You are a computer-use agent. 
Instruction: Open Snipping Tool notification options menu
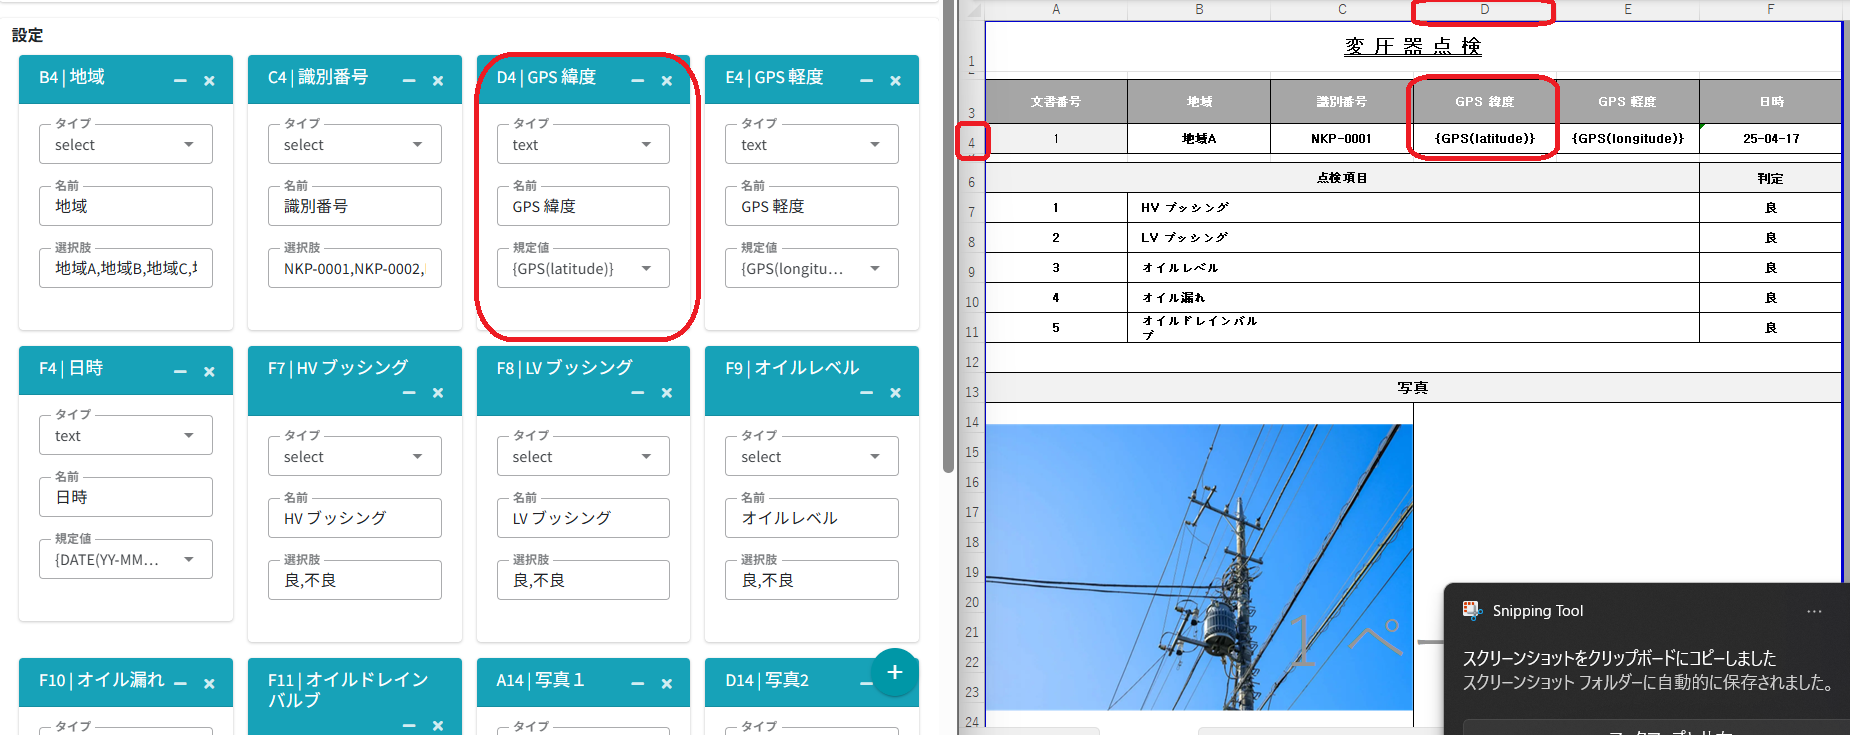tap(1814, 611)
